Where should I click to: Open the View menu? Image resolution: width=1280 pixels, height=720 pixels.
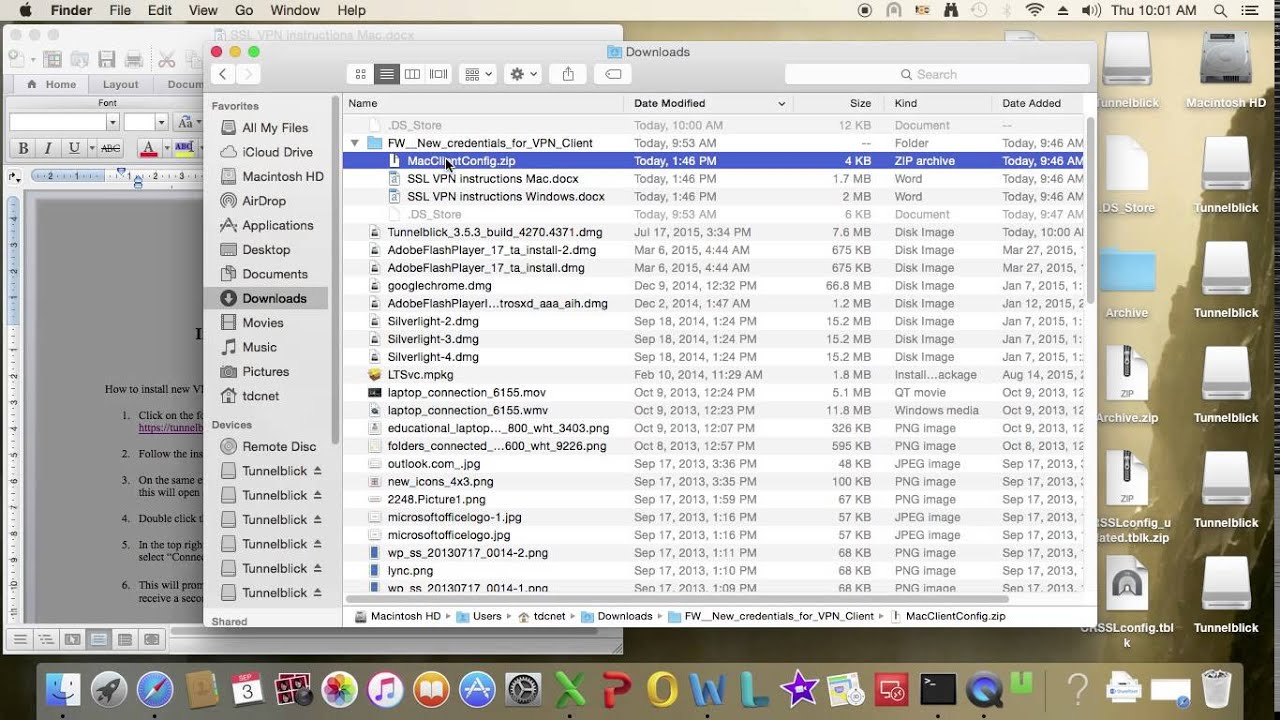[203, 10]
